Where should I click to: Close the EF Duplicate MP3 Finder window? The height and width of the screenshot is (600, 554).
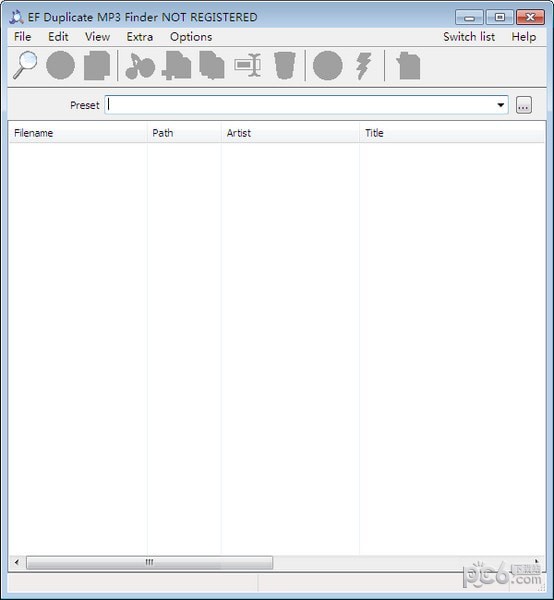[530, 17]
